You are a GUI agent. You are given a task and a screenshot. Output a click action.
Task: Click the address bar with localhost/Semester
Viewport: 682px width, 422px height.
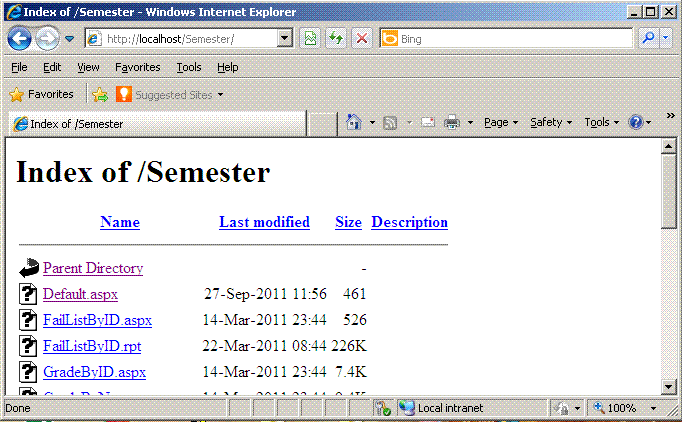[182, 39]
